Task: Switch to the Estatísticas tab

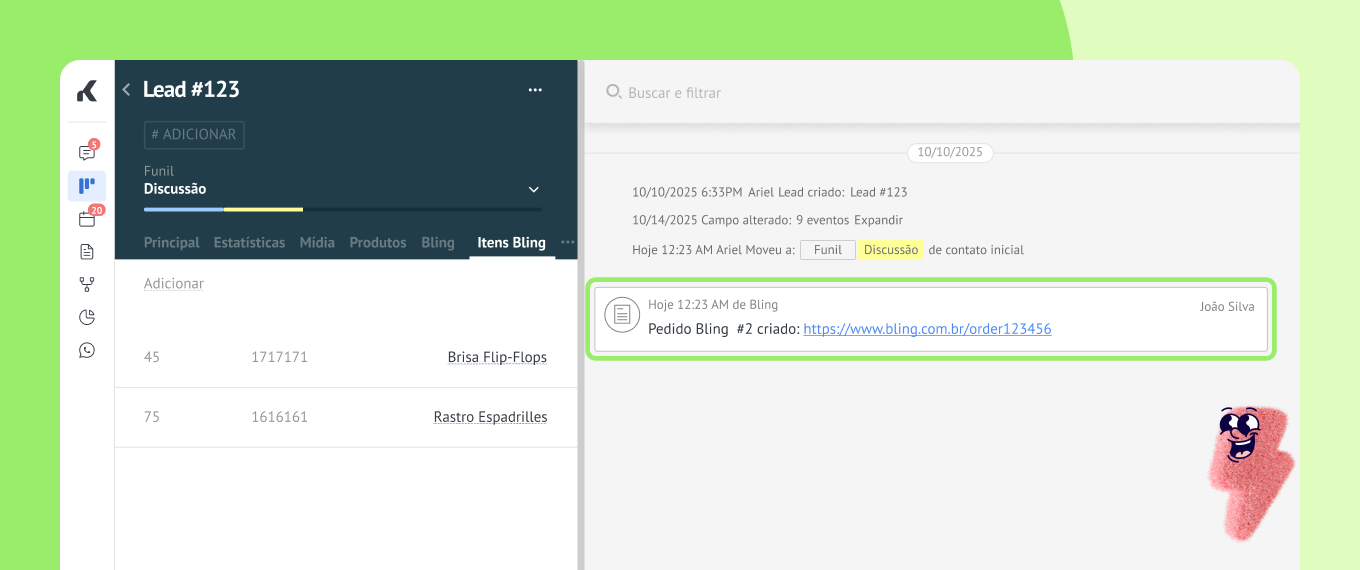Action: pos(249,243)
